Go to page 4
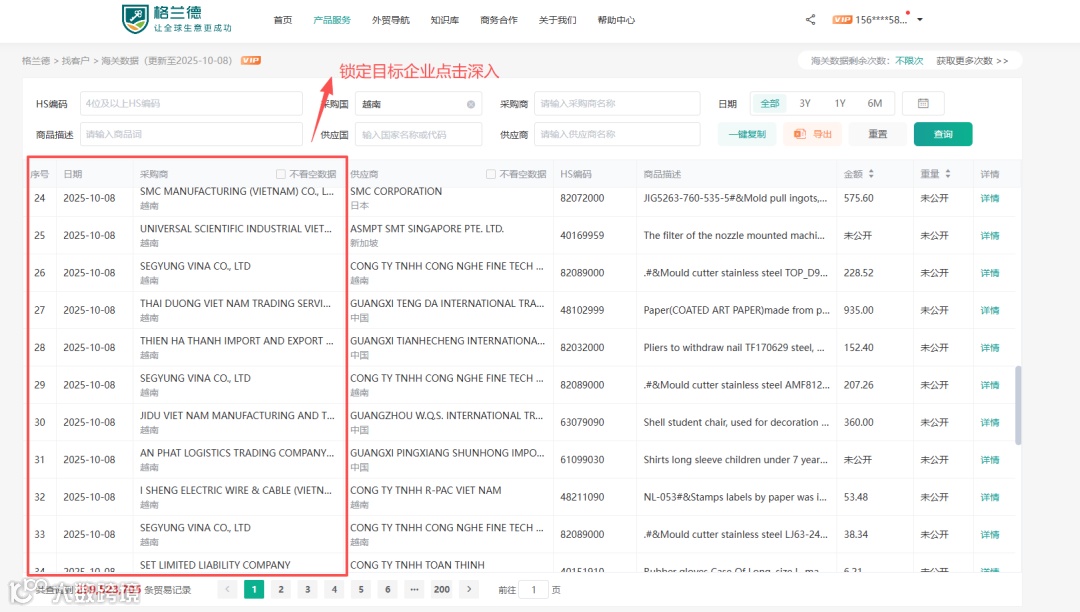 (334, 589)
